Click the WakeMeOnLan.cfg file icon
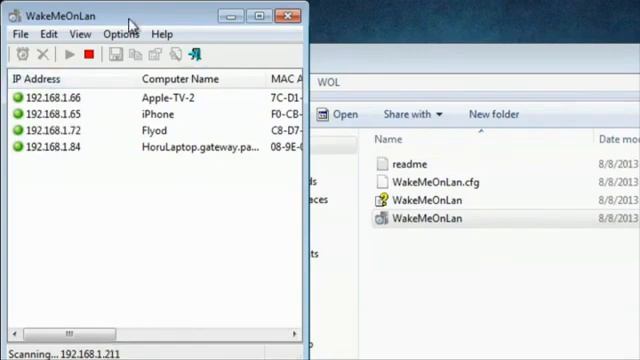 (382, 182)
